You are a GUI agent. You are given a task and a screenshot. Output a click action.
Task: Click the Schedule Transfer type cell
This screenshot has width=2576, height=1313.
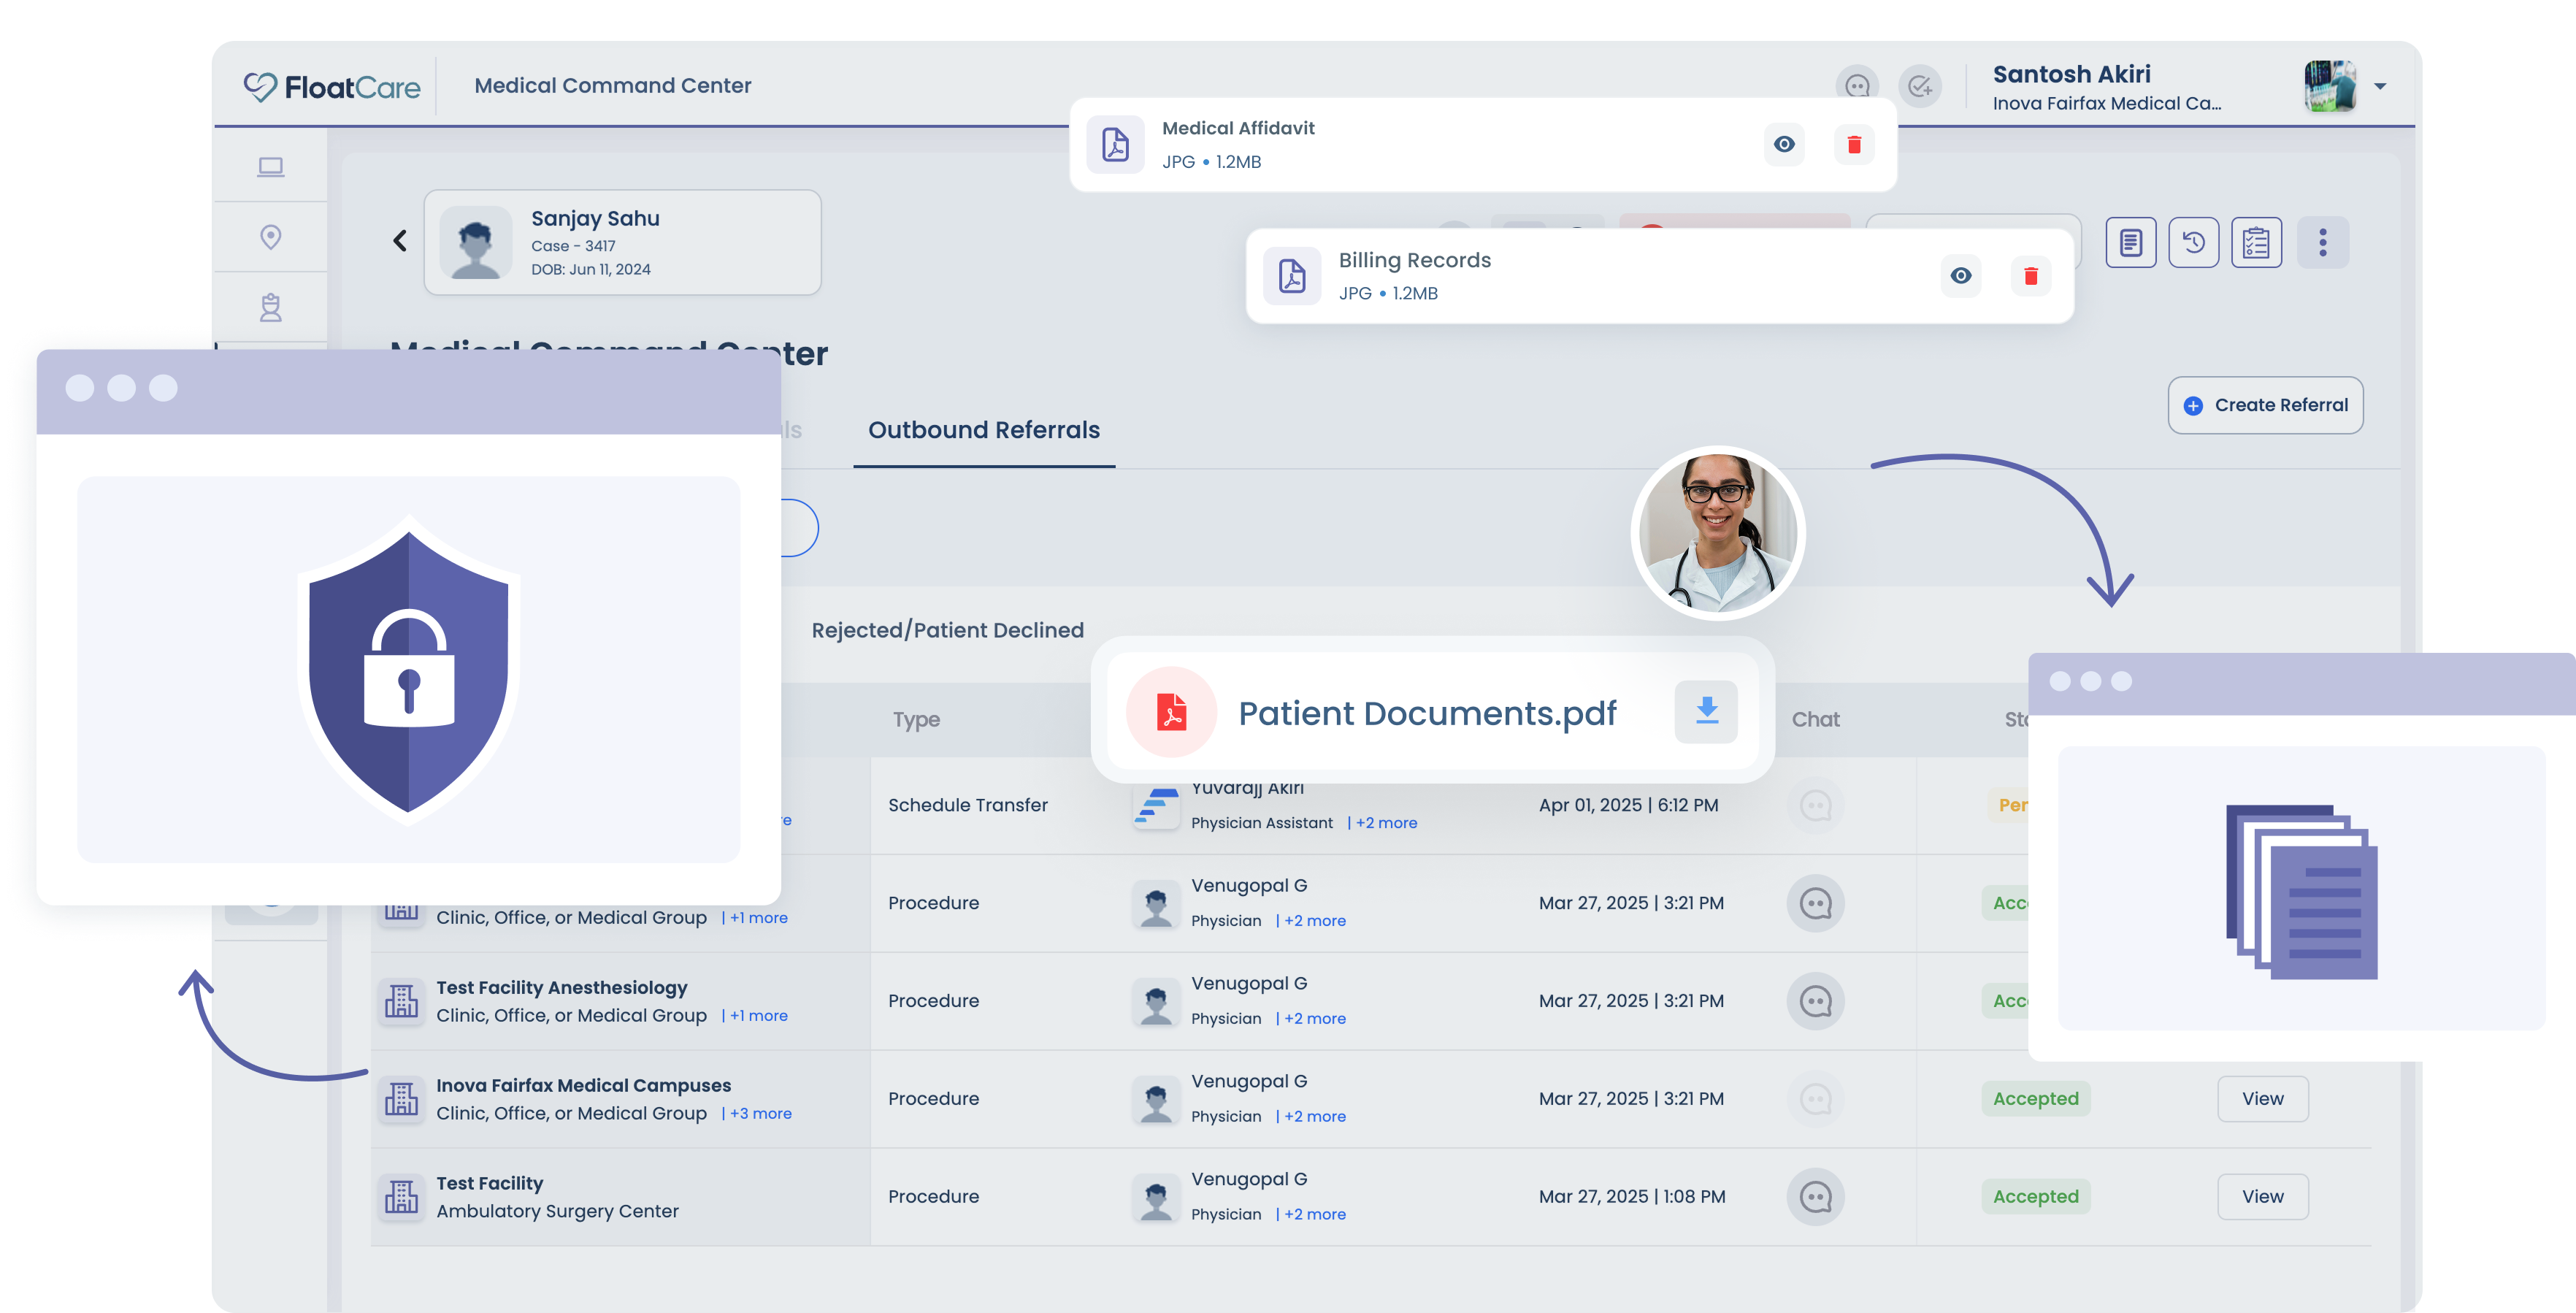[x=967, y=805]
